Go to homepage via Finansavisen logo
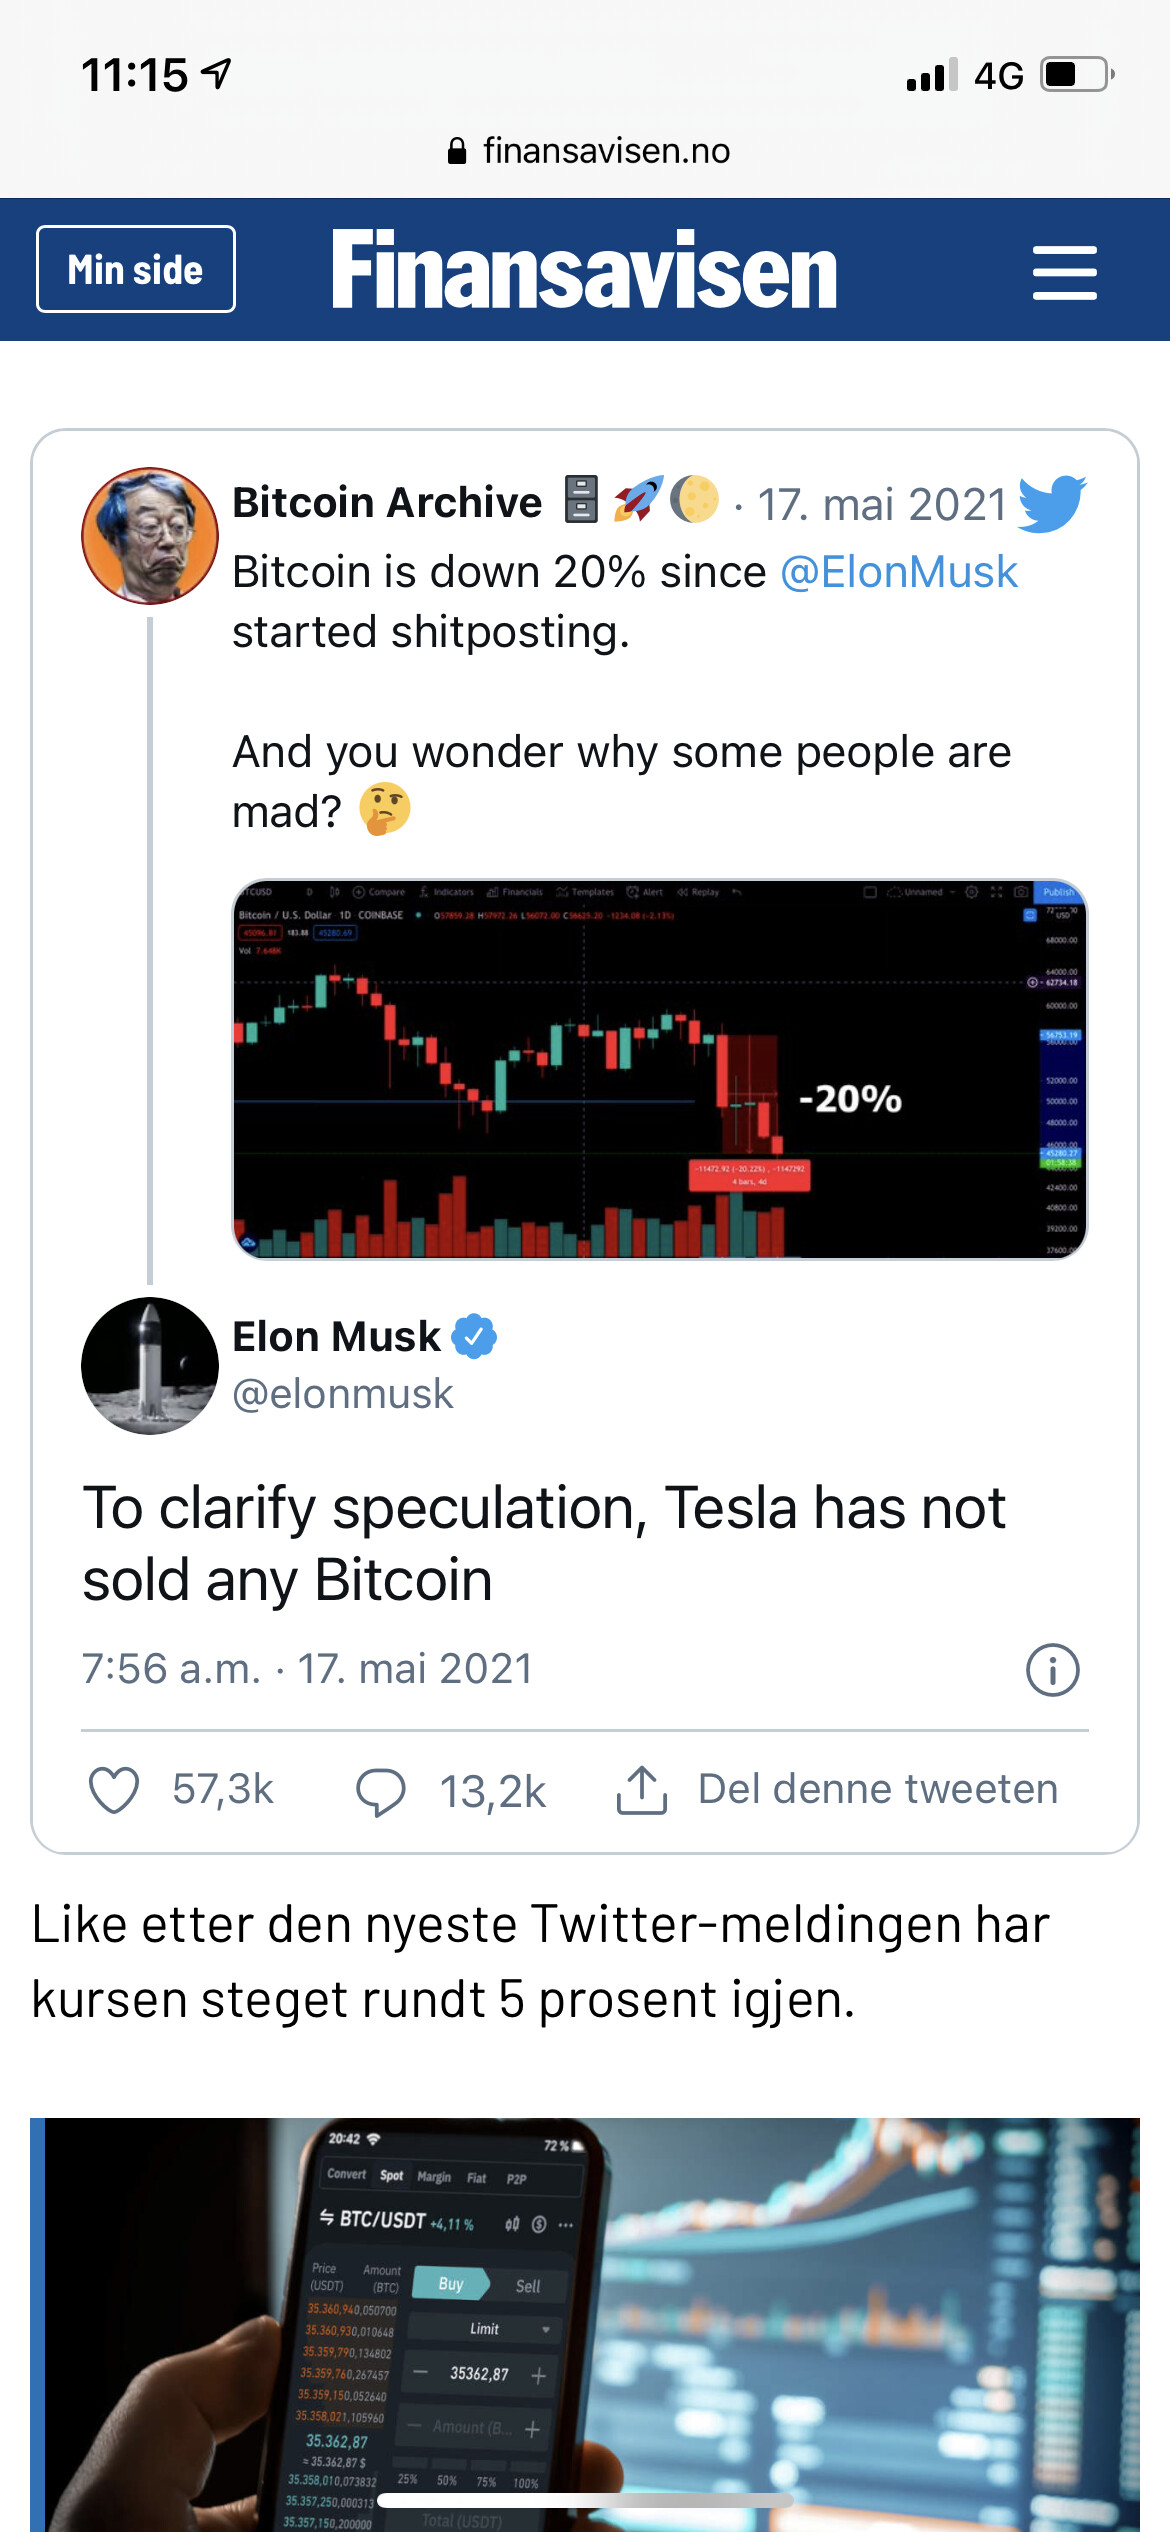 tap(584, 270)
